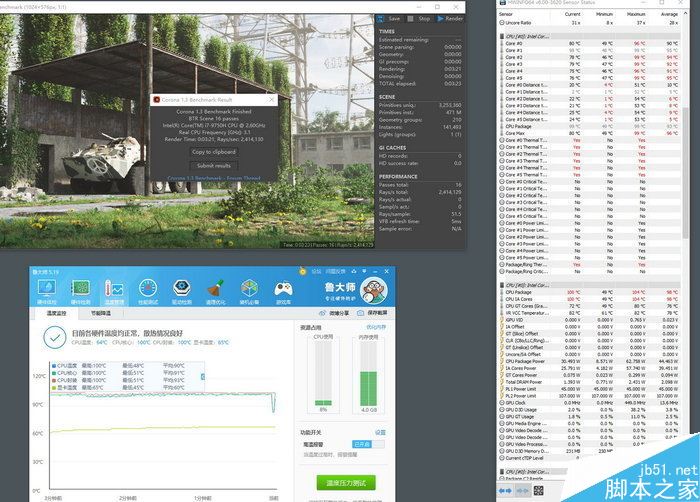Image resolution: width=700 pixels, height=502 pixels.
Task: Click Submit results in Corona result dialog
Action: click(214, 166)
